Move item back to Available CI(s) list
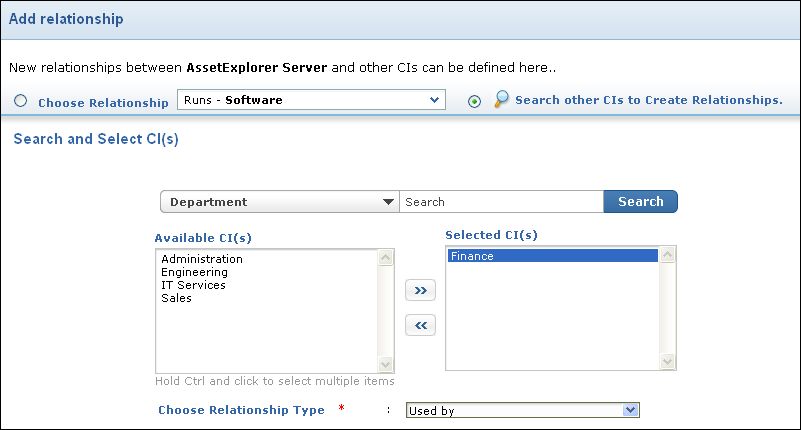Viewport: 801px width, 430px height. point(420,325)
